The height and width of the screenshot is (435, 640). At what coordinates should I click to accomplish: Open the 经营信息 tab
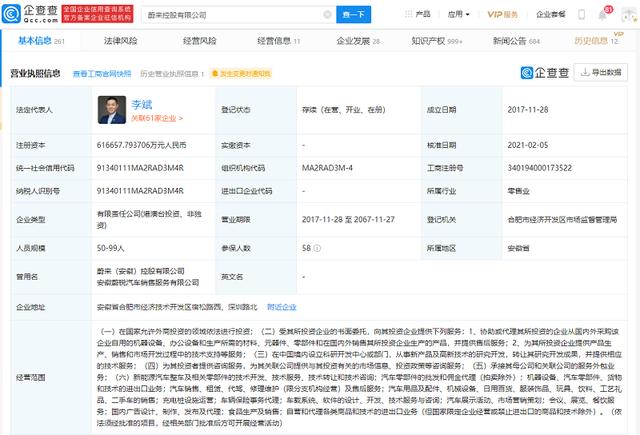click(x=278, y=41)
